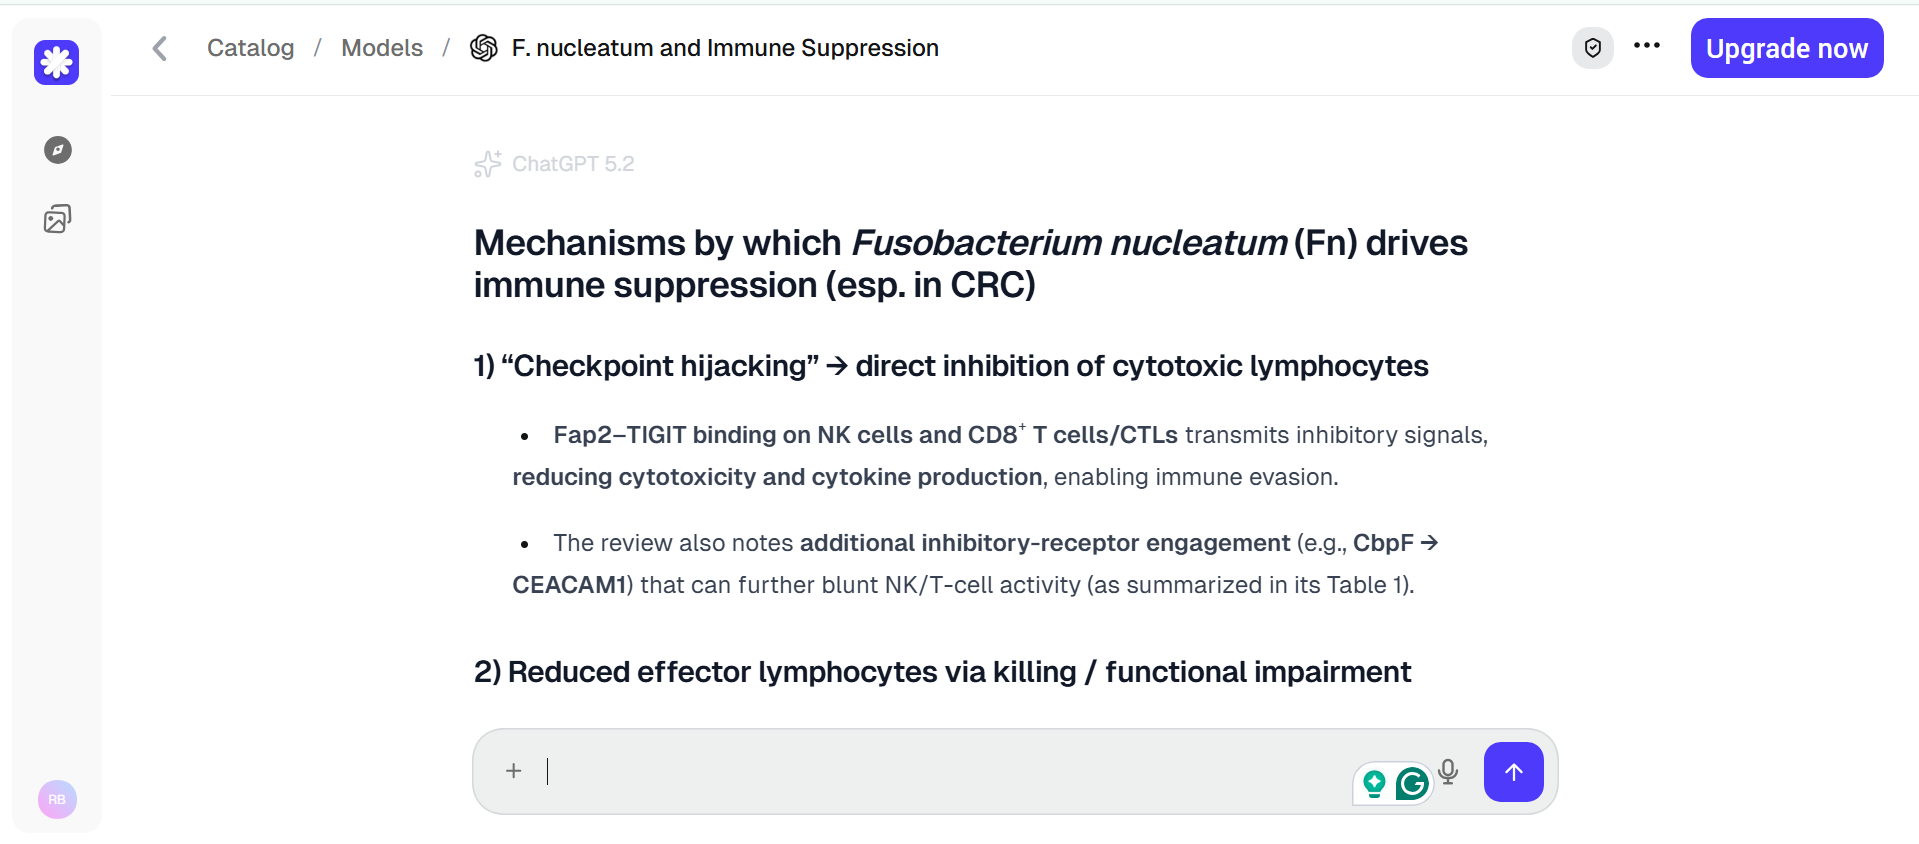Click the ChatGPT 5.2 model label
Screen dimensions: 1919x844
tap(573, 164)
